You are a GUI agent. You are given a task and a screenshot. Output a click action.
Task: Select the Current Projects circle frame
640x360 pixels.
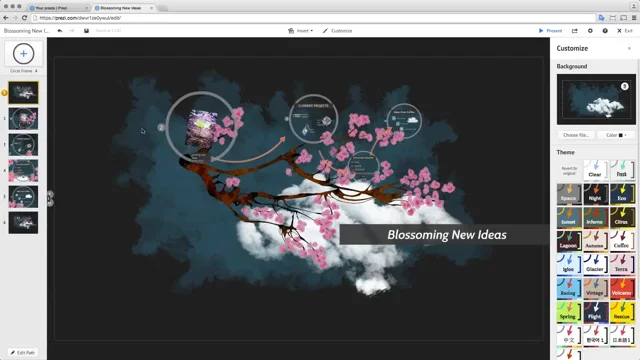click(313, 119)
